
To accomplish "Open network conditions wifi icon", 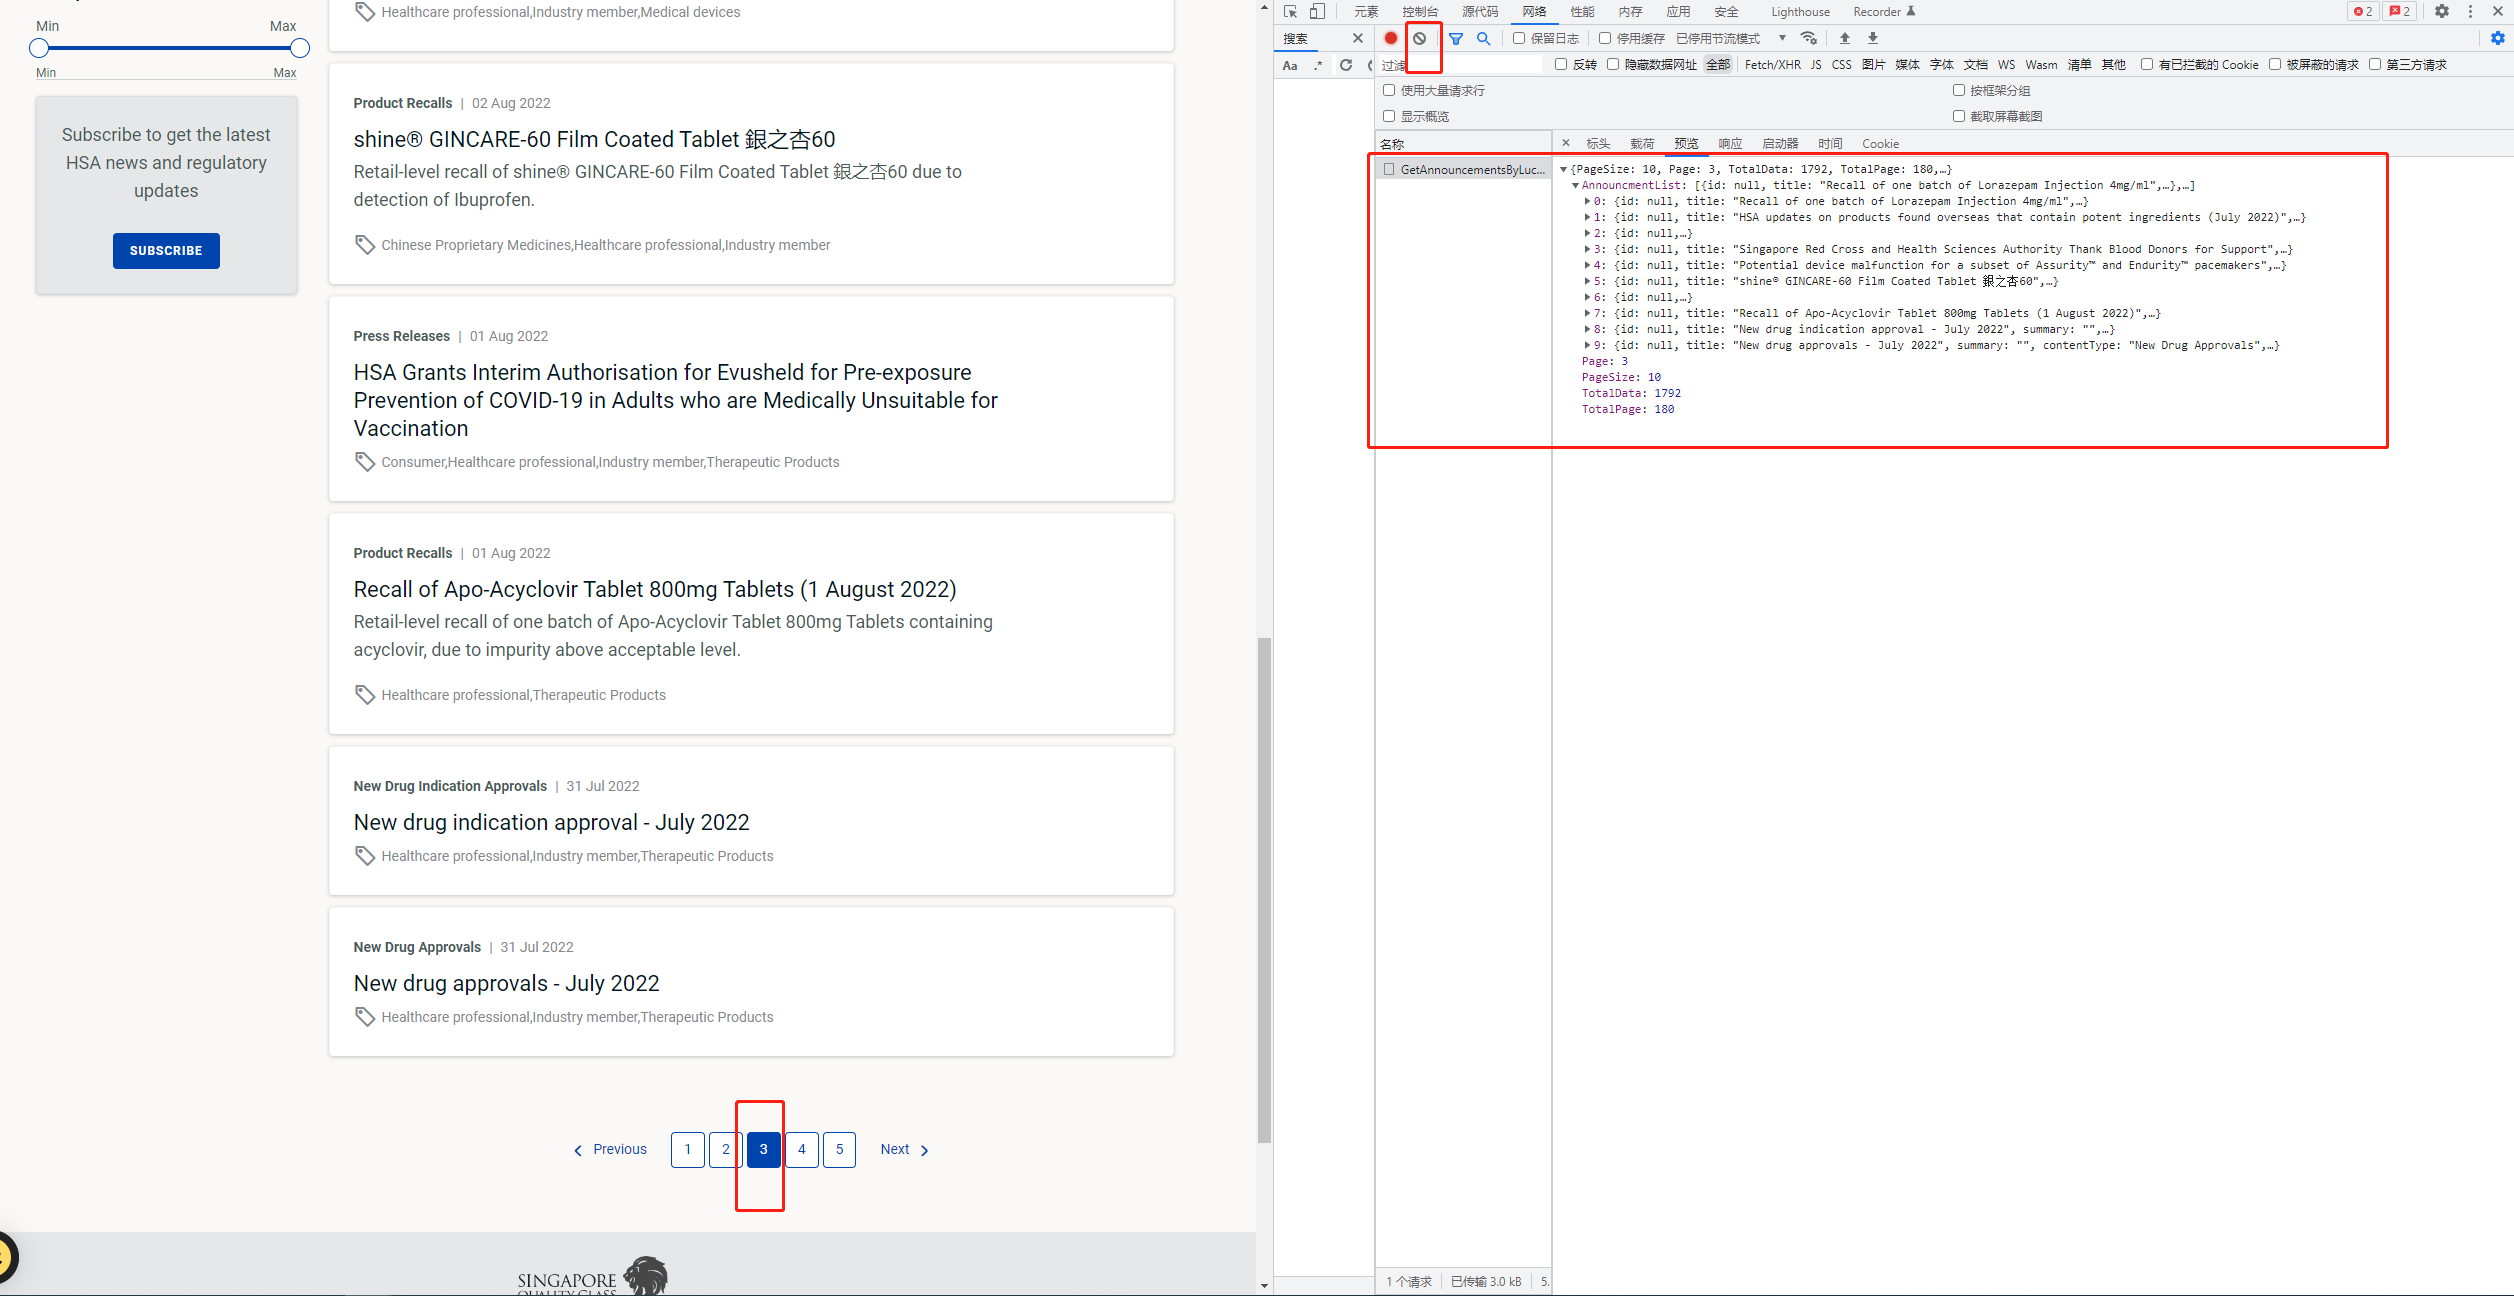I will pos(1808,39).
